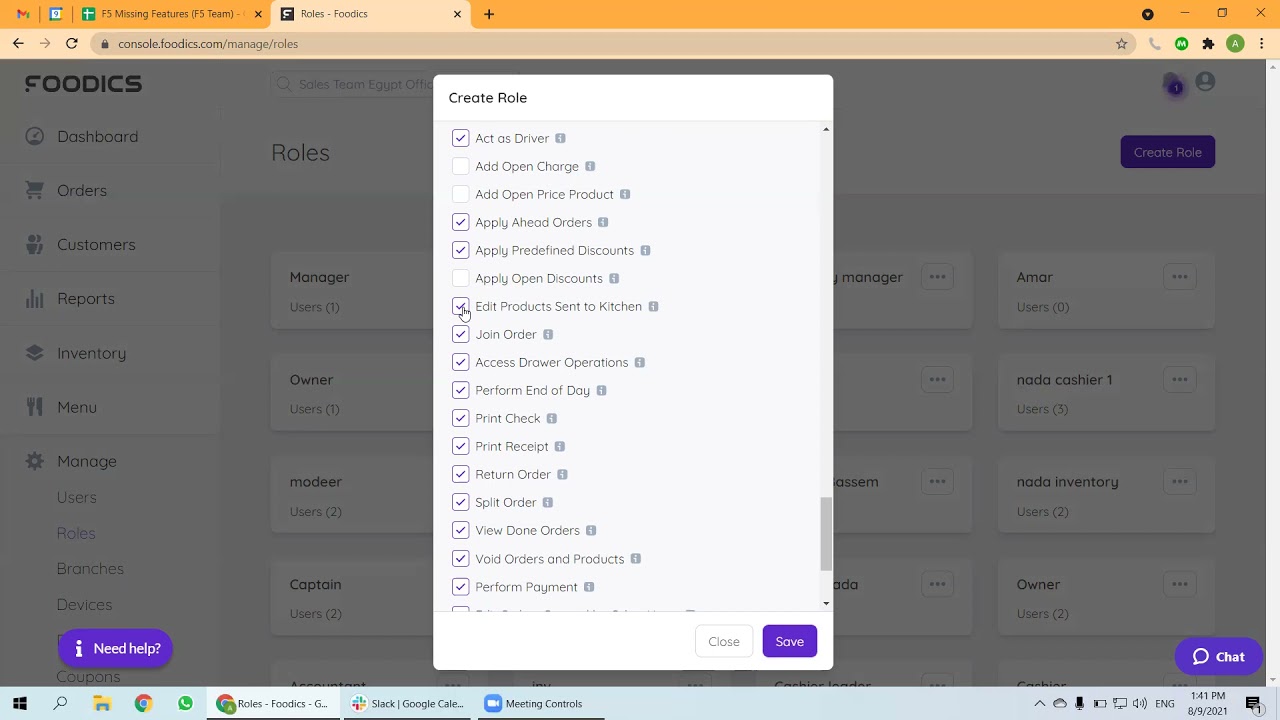1280x720 pixels.
Task: Uncheck the Return Order permission
Action: 460,474
